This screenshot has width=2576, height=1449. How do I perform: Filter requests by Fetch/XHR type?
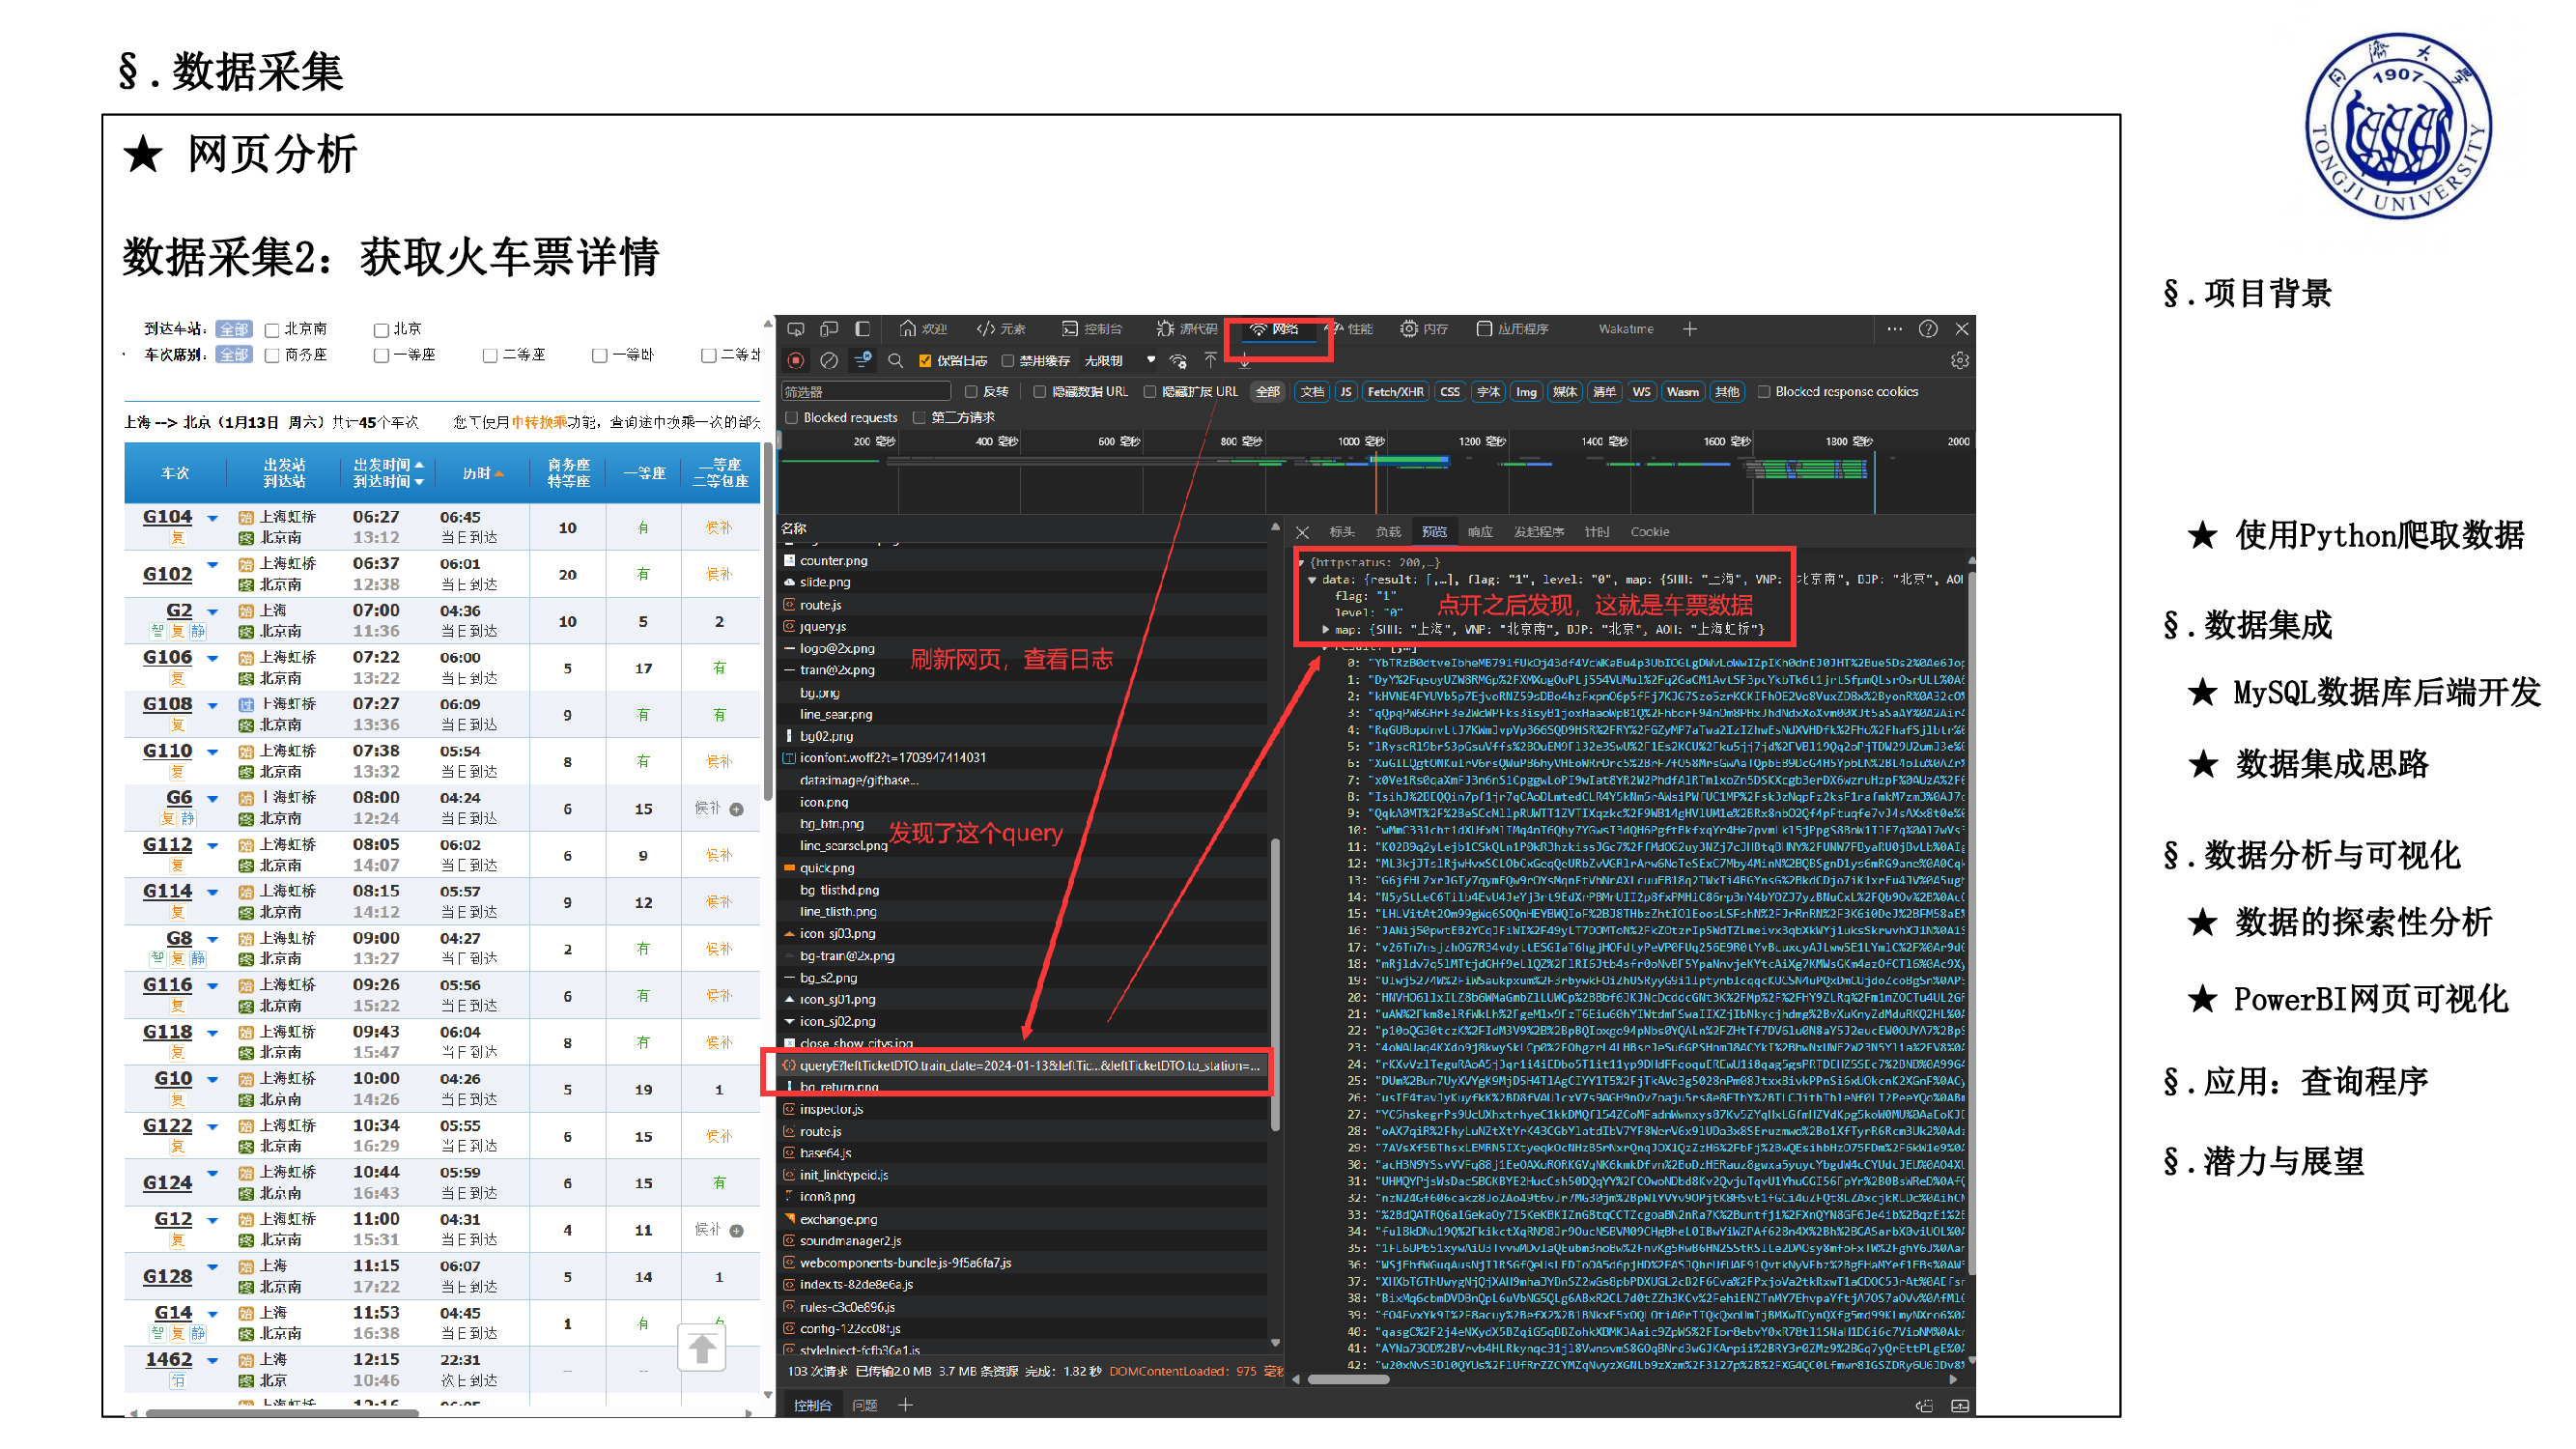click(x=1394, y=392)
